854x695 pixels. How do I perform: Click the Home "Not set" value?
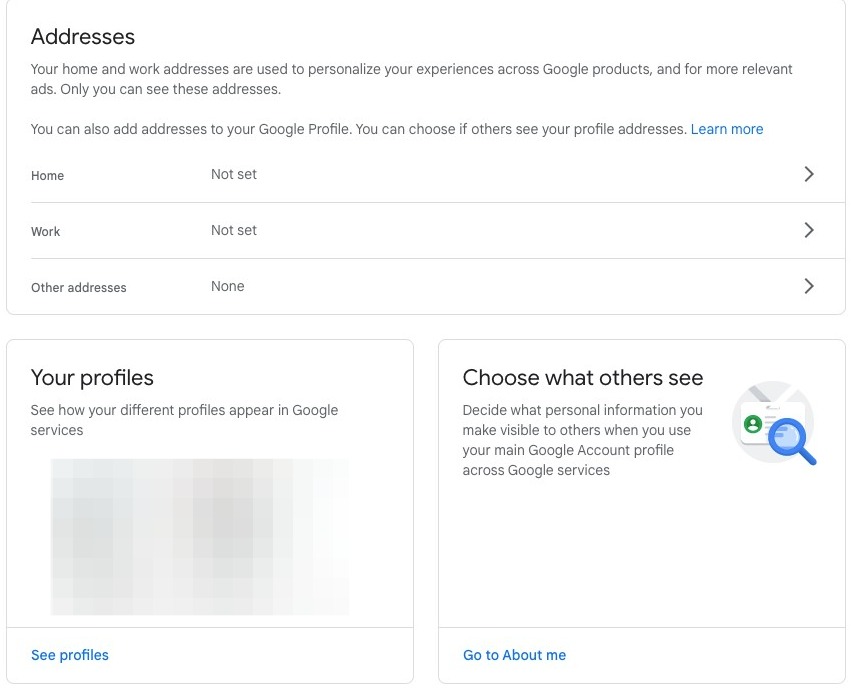pyautogui.click(x=234, y=174)
